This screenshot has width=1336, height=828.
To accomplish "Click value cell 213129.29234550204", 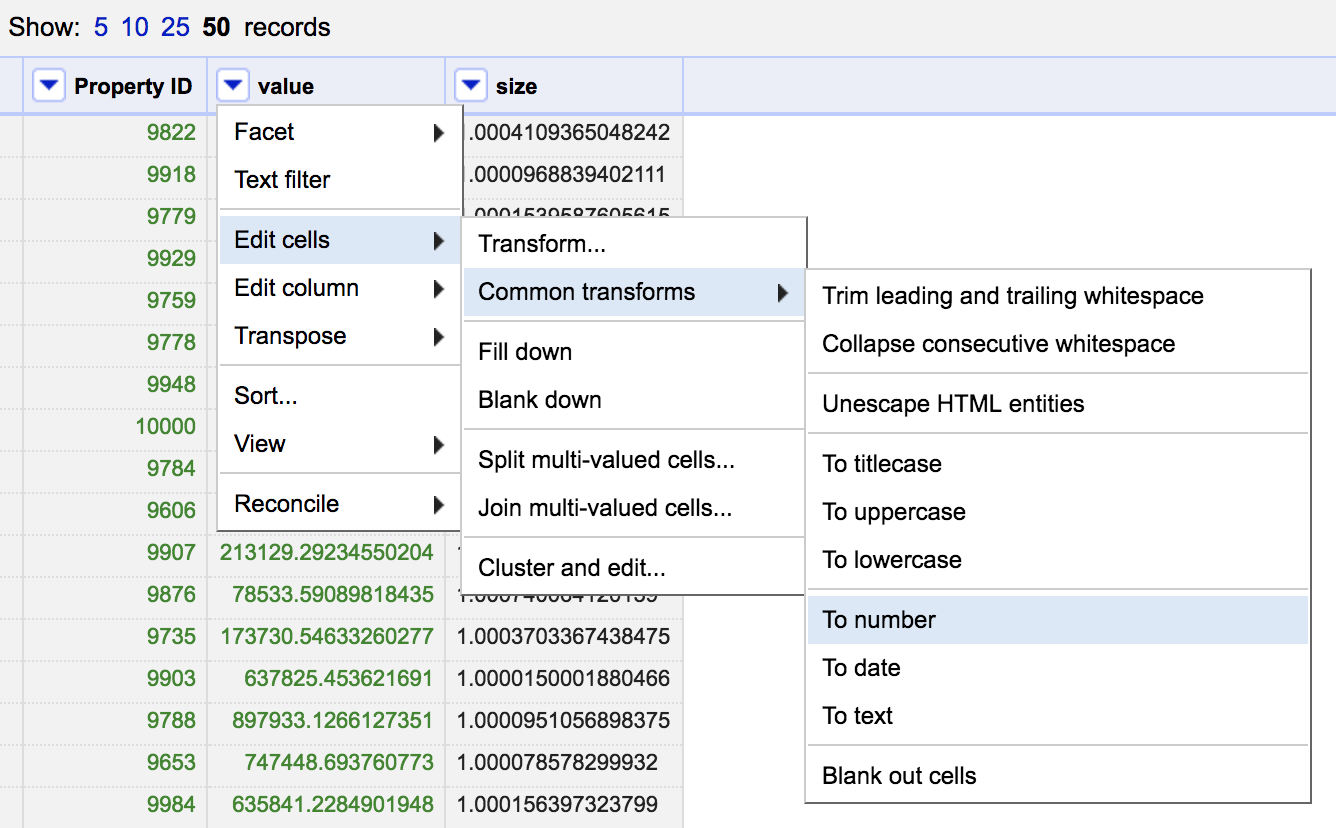I will (327, 552).
